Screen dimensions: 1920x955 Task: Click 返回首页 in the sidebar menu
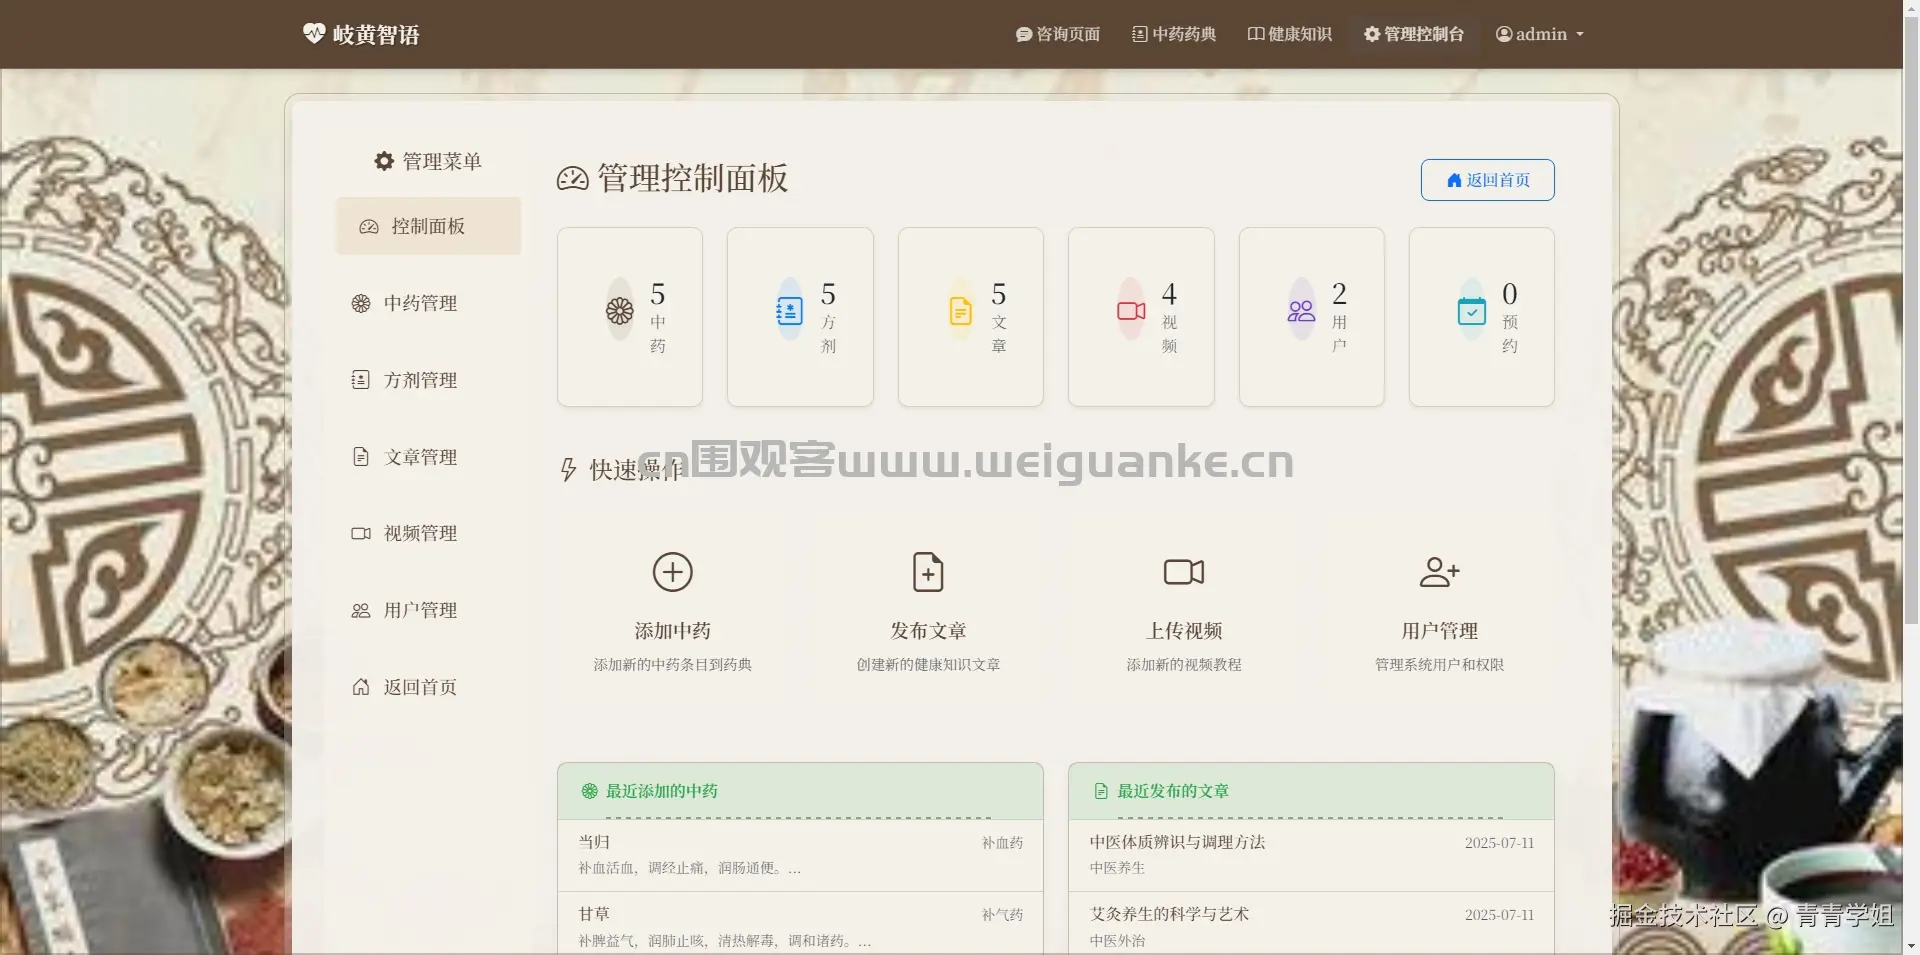[x=429, y=687]
